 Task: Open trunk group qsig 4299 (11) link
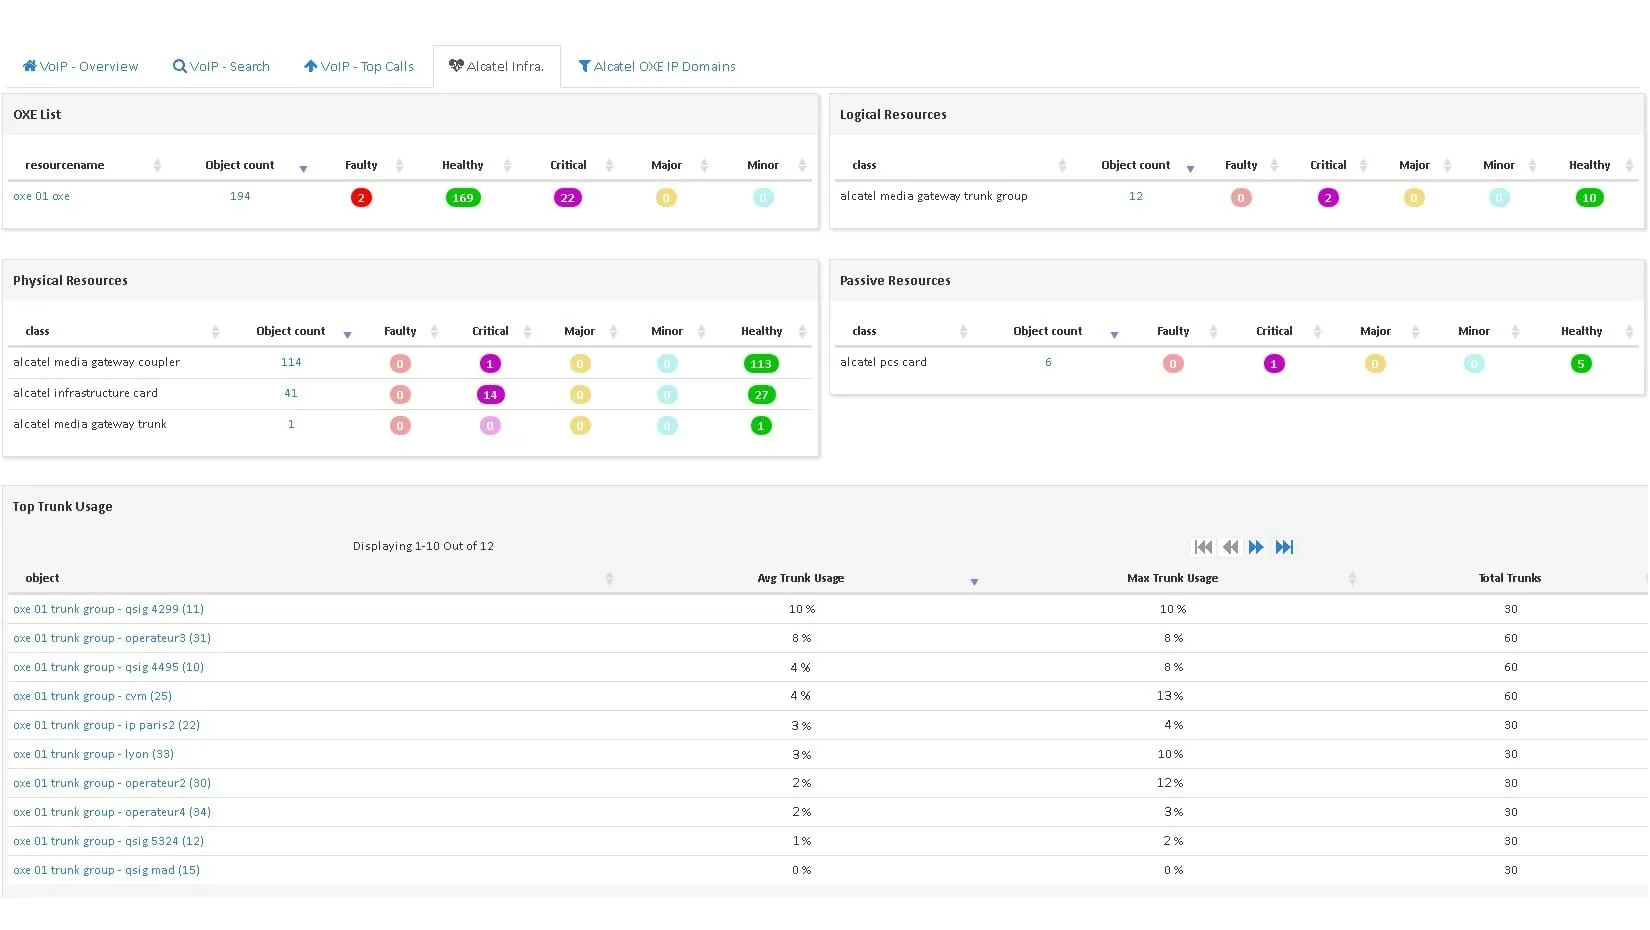click(108, 609)
